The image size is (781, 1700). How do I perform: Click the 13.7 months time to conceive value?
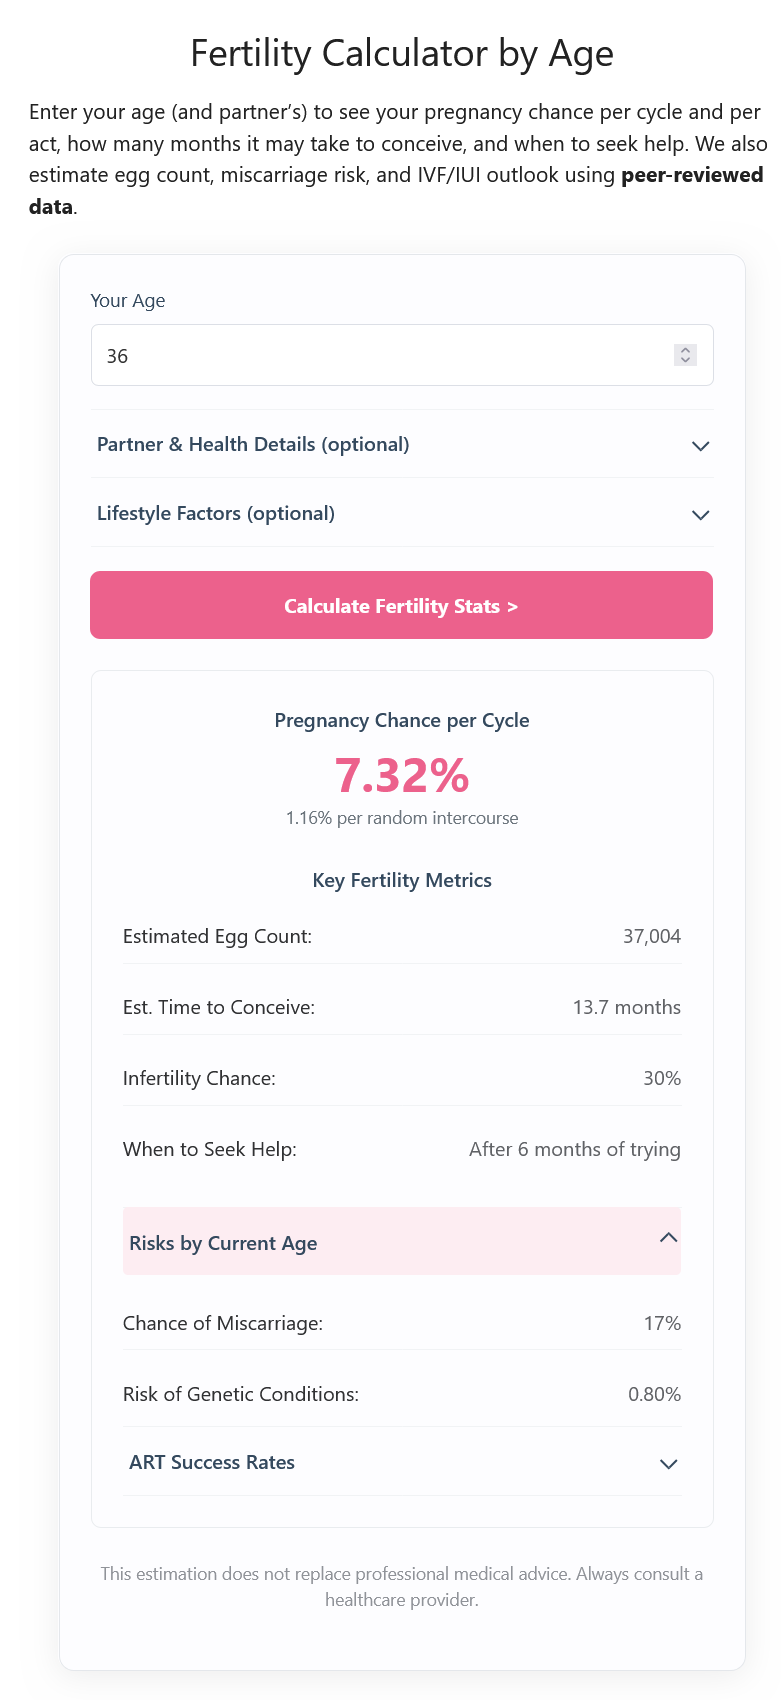point(626,1008)
